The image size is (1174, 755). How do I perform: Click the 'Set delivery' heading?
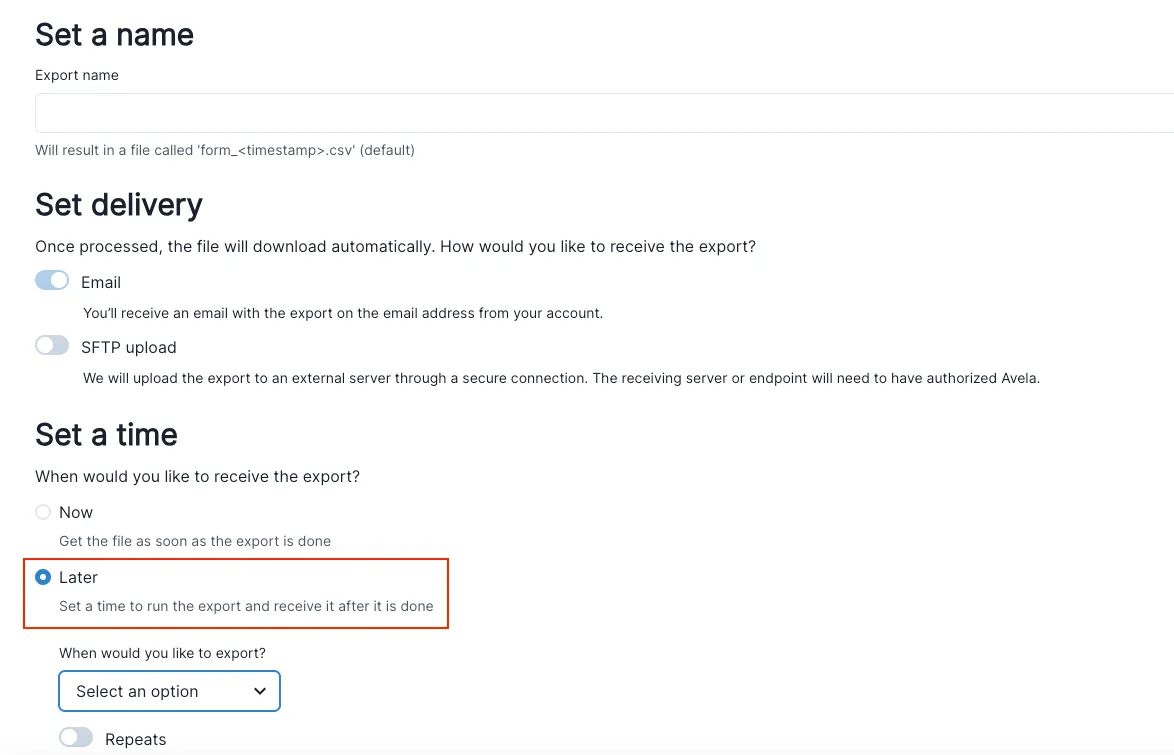click(118, 205)
